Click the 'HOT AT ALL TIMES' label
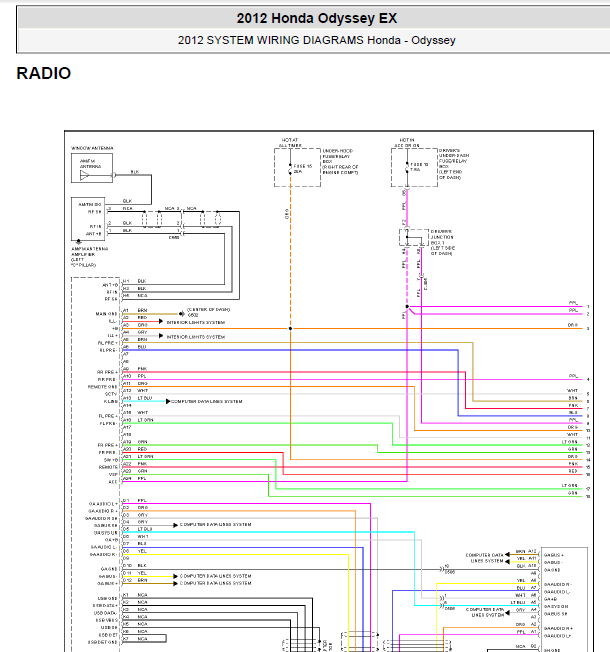 tap(290, 143)
